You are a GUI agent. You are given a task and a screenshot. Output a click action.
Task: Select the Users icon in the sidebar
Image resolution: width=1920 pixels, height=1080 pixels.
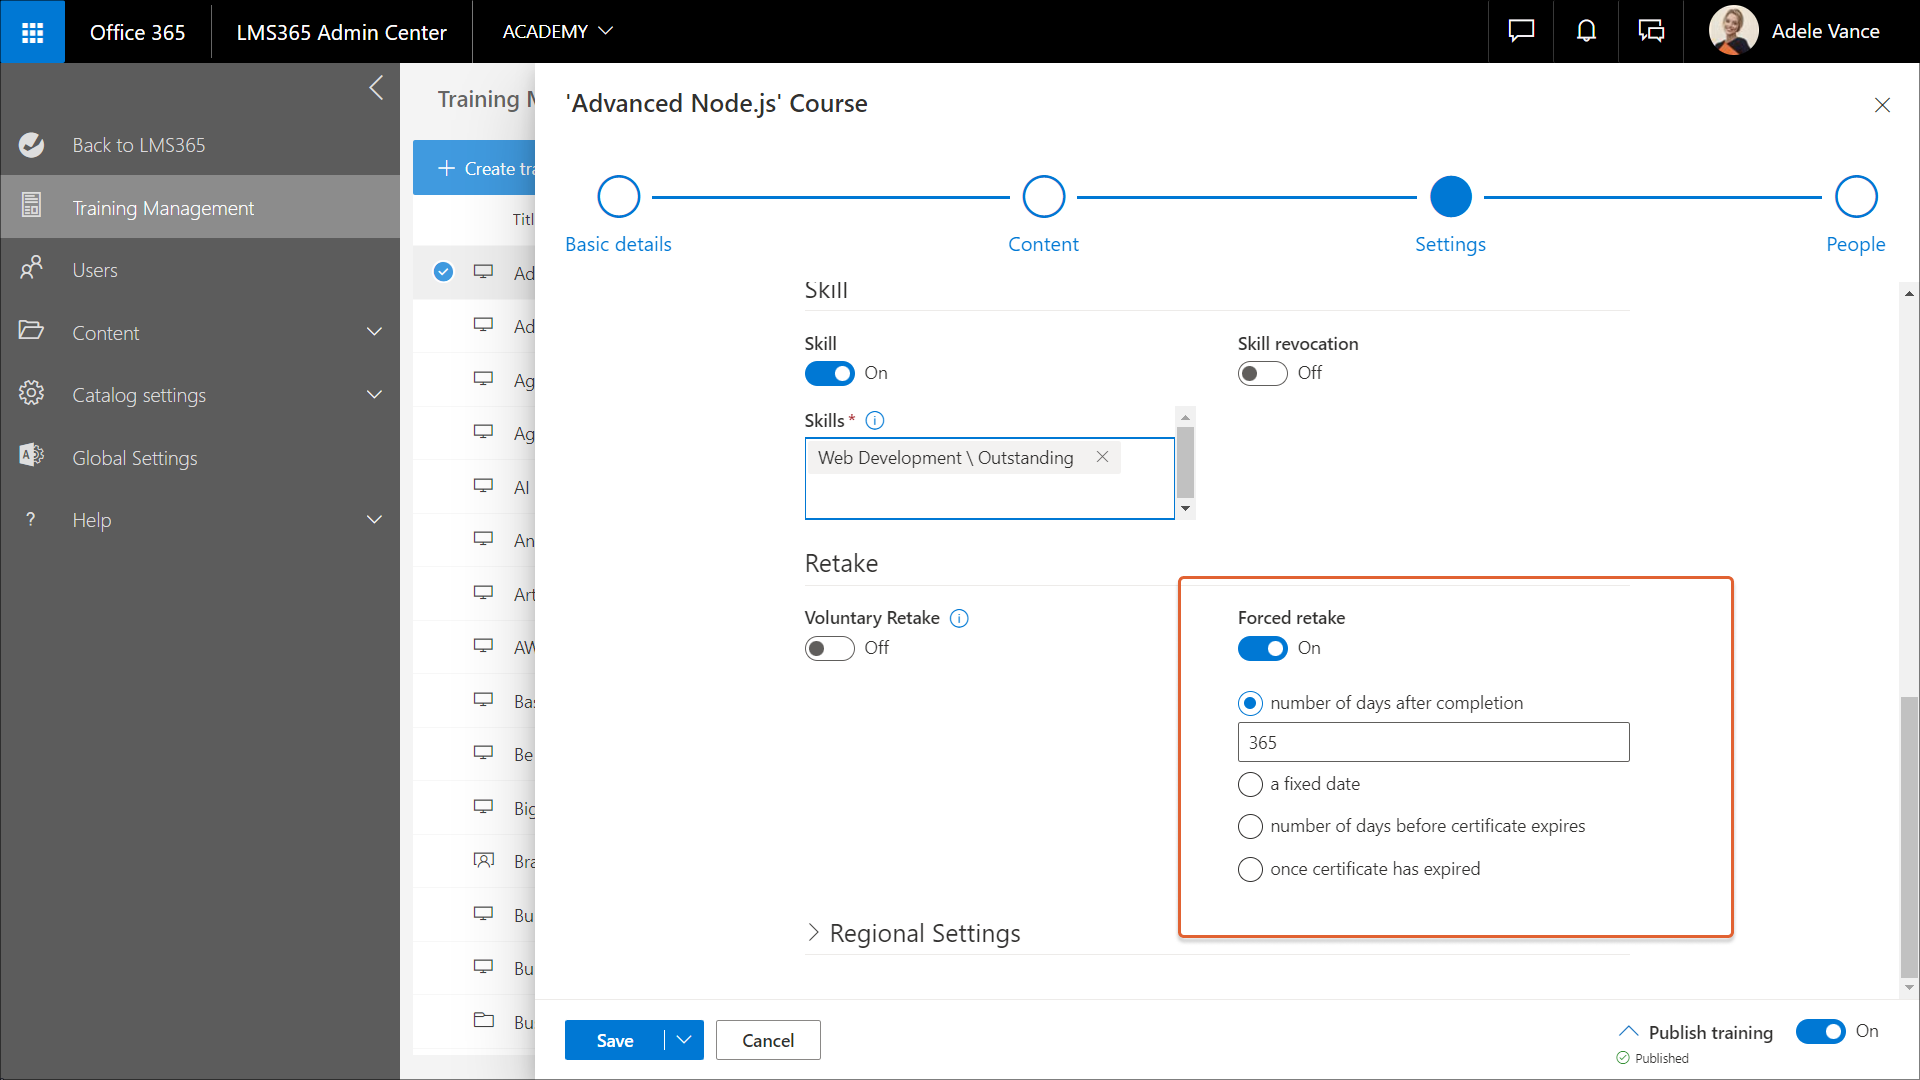tap(31, 269)
